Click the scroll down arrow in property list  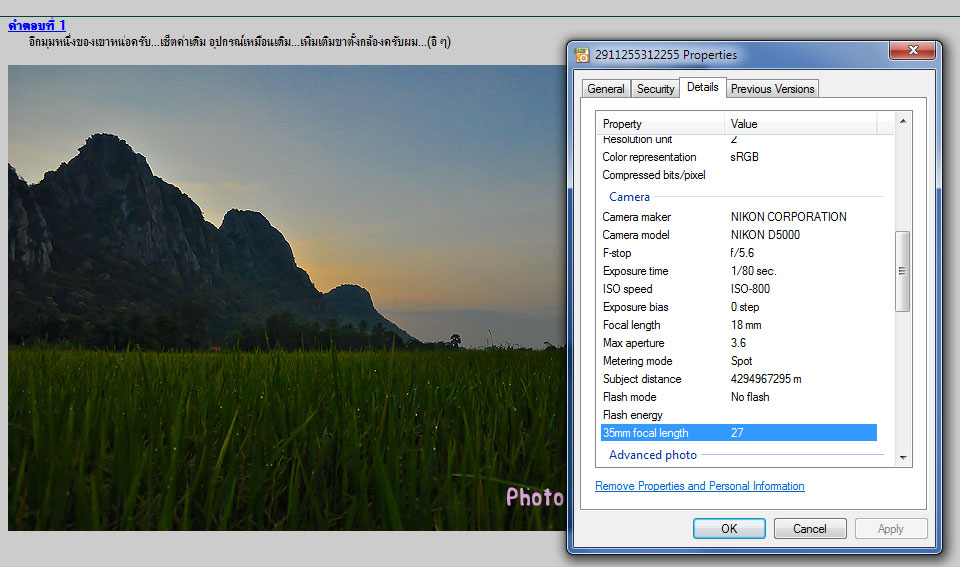(903, 457)
